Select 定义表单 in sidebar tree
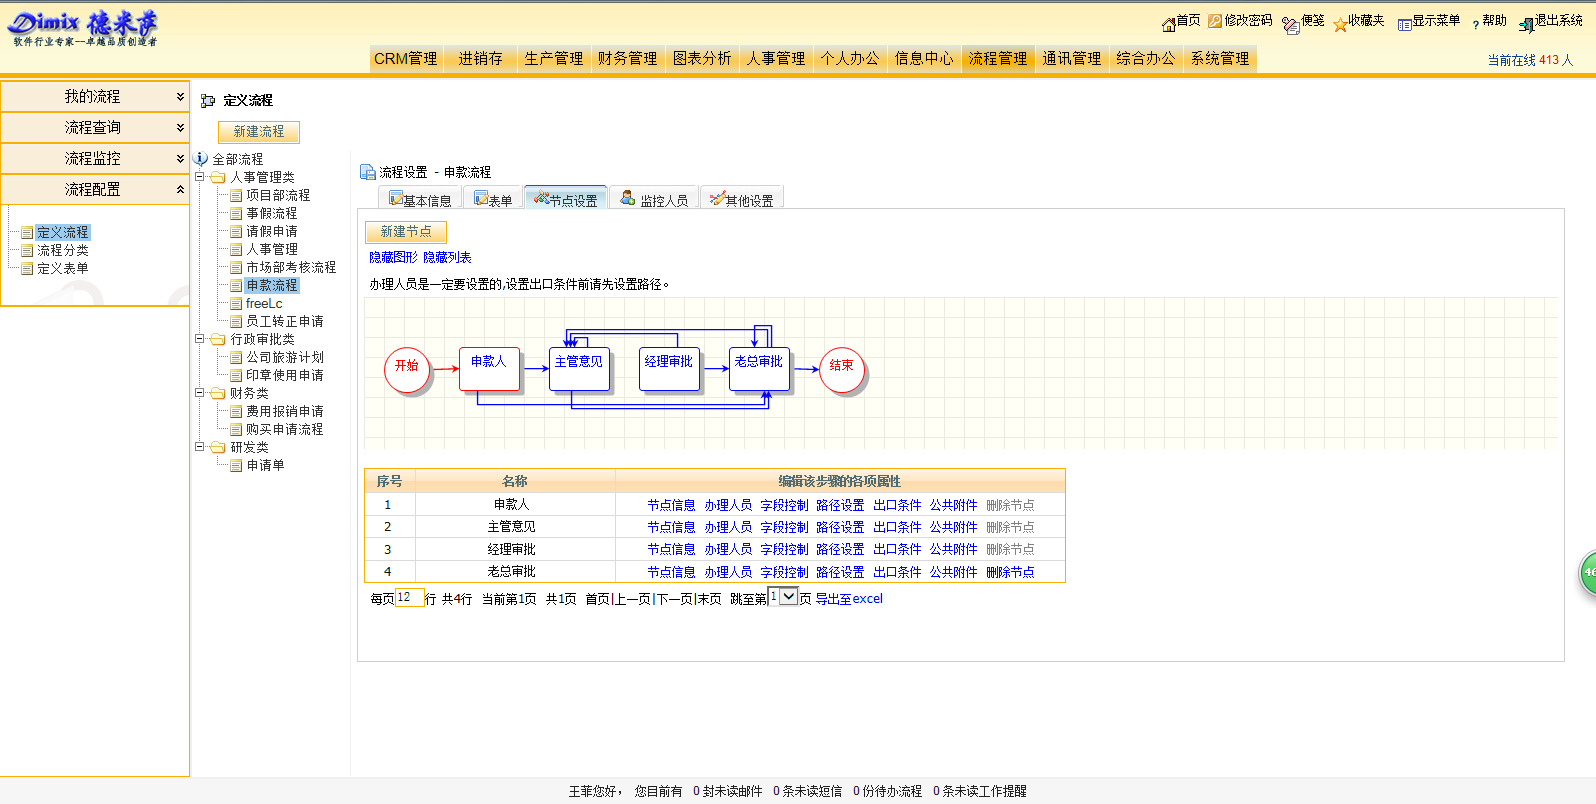This screenshot has height=804, width=1596. tap(62, 268)
